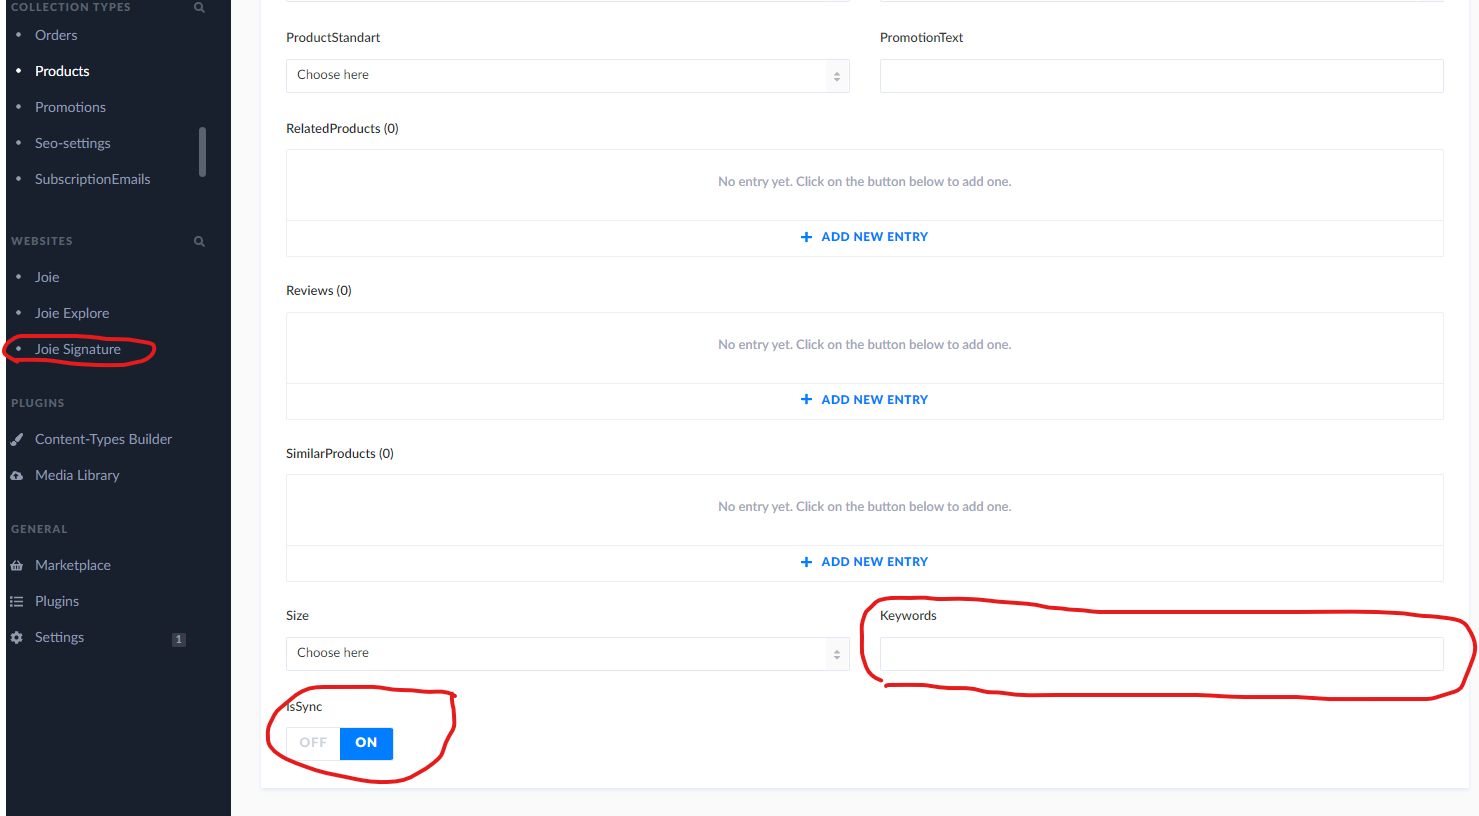Open the Joie Explore website entry

(72, 313)
